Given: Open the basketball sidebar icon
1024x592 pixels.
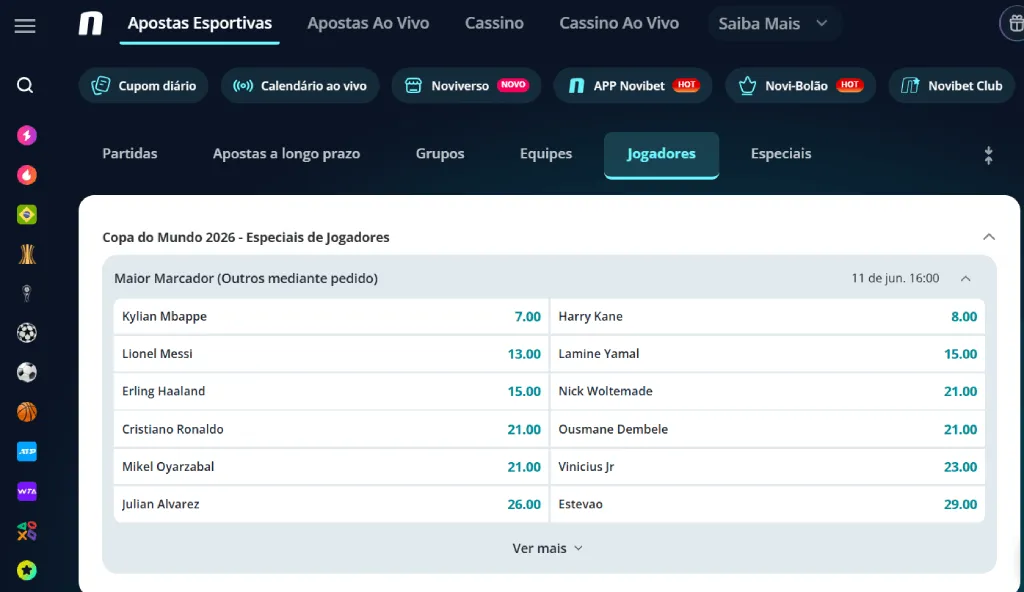Looking at the screenshot, I should (27, 412).
